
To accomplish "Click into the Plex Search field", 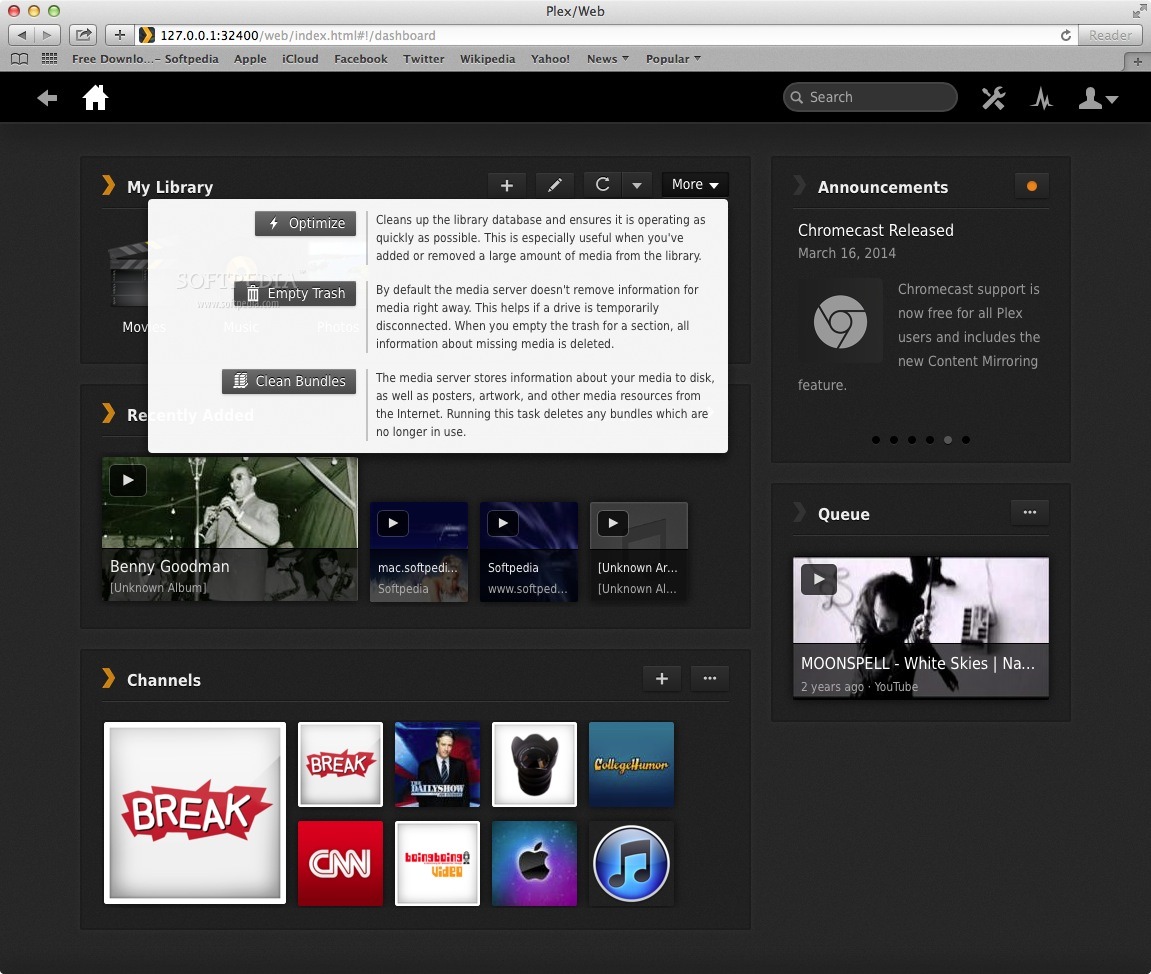I will (870, 97).
